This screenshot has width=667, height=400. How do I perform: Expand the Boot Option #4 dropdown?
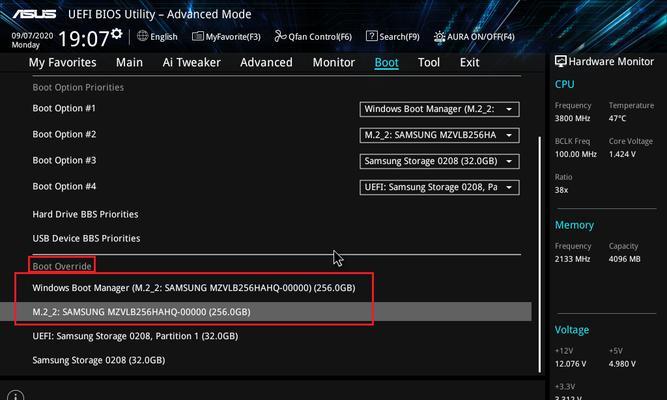pos(439,187)
